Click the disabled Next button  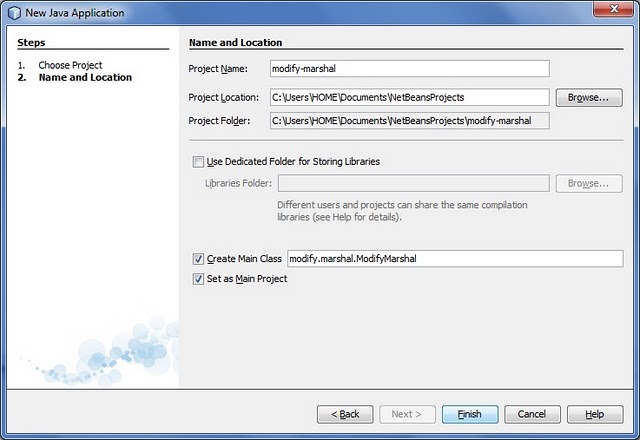407,414
